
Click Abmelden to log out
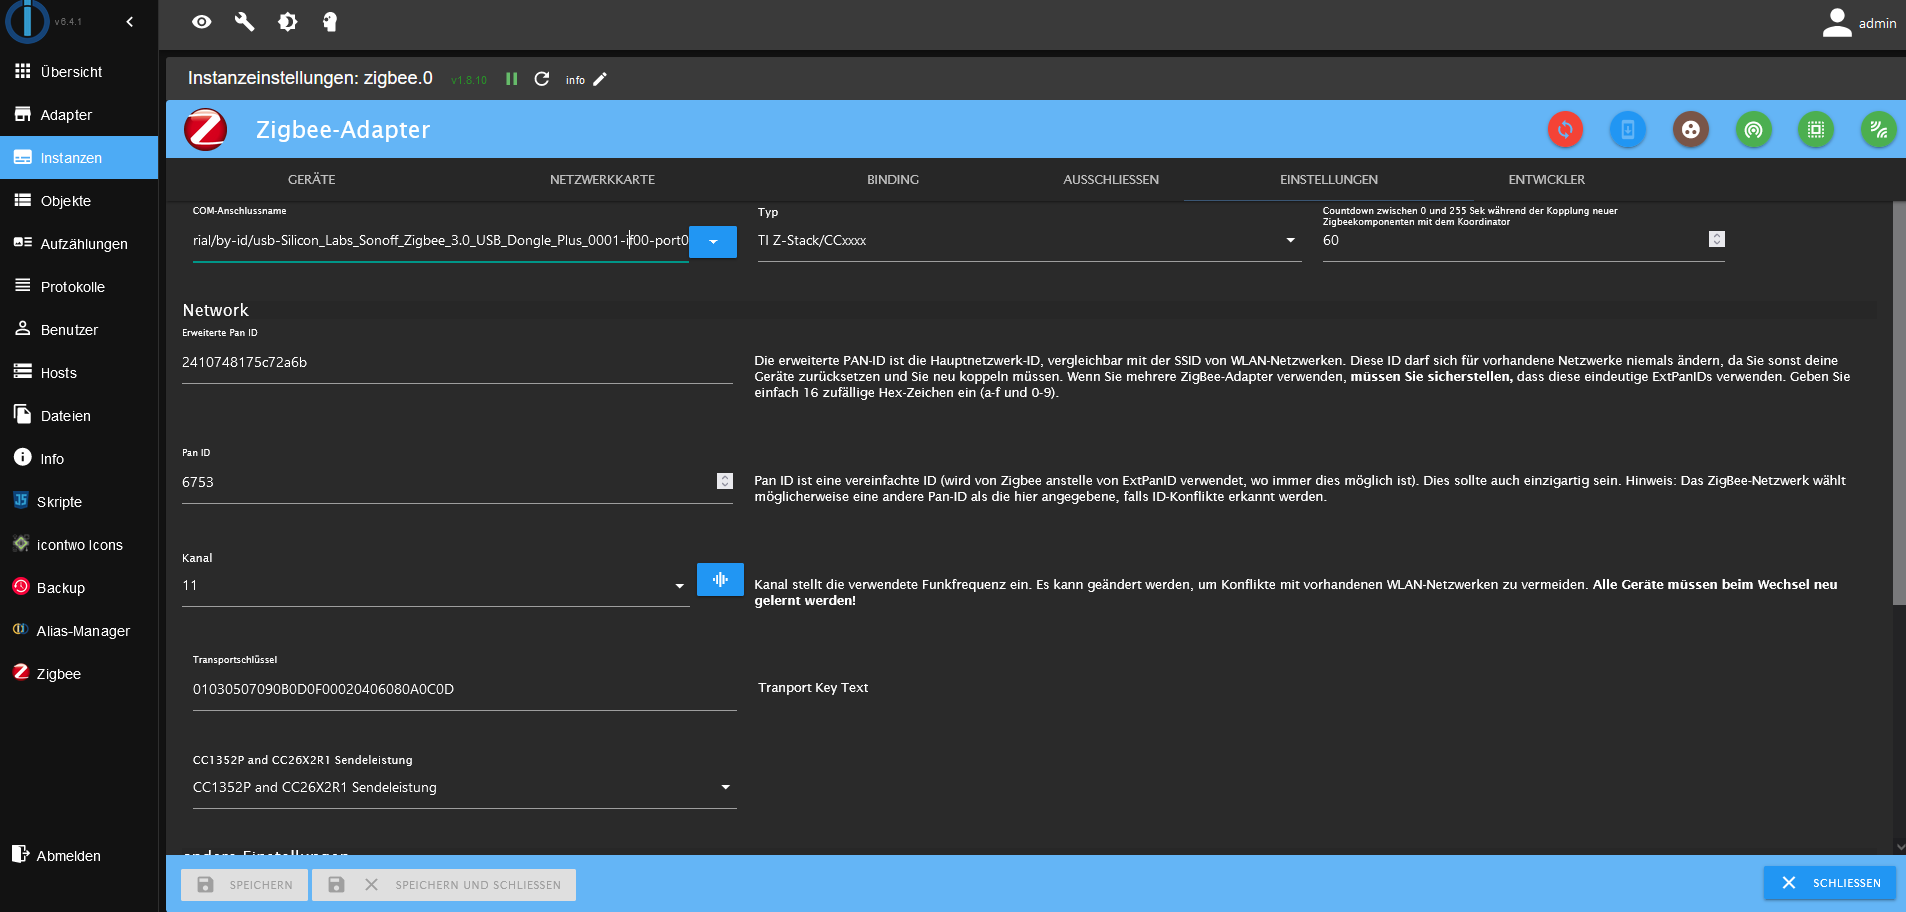[x=79, y=856]
